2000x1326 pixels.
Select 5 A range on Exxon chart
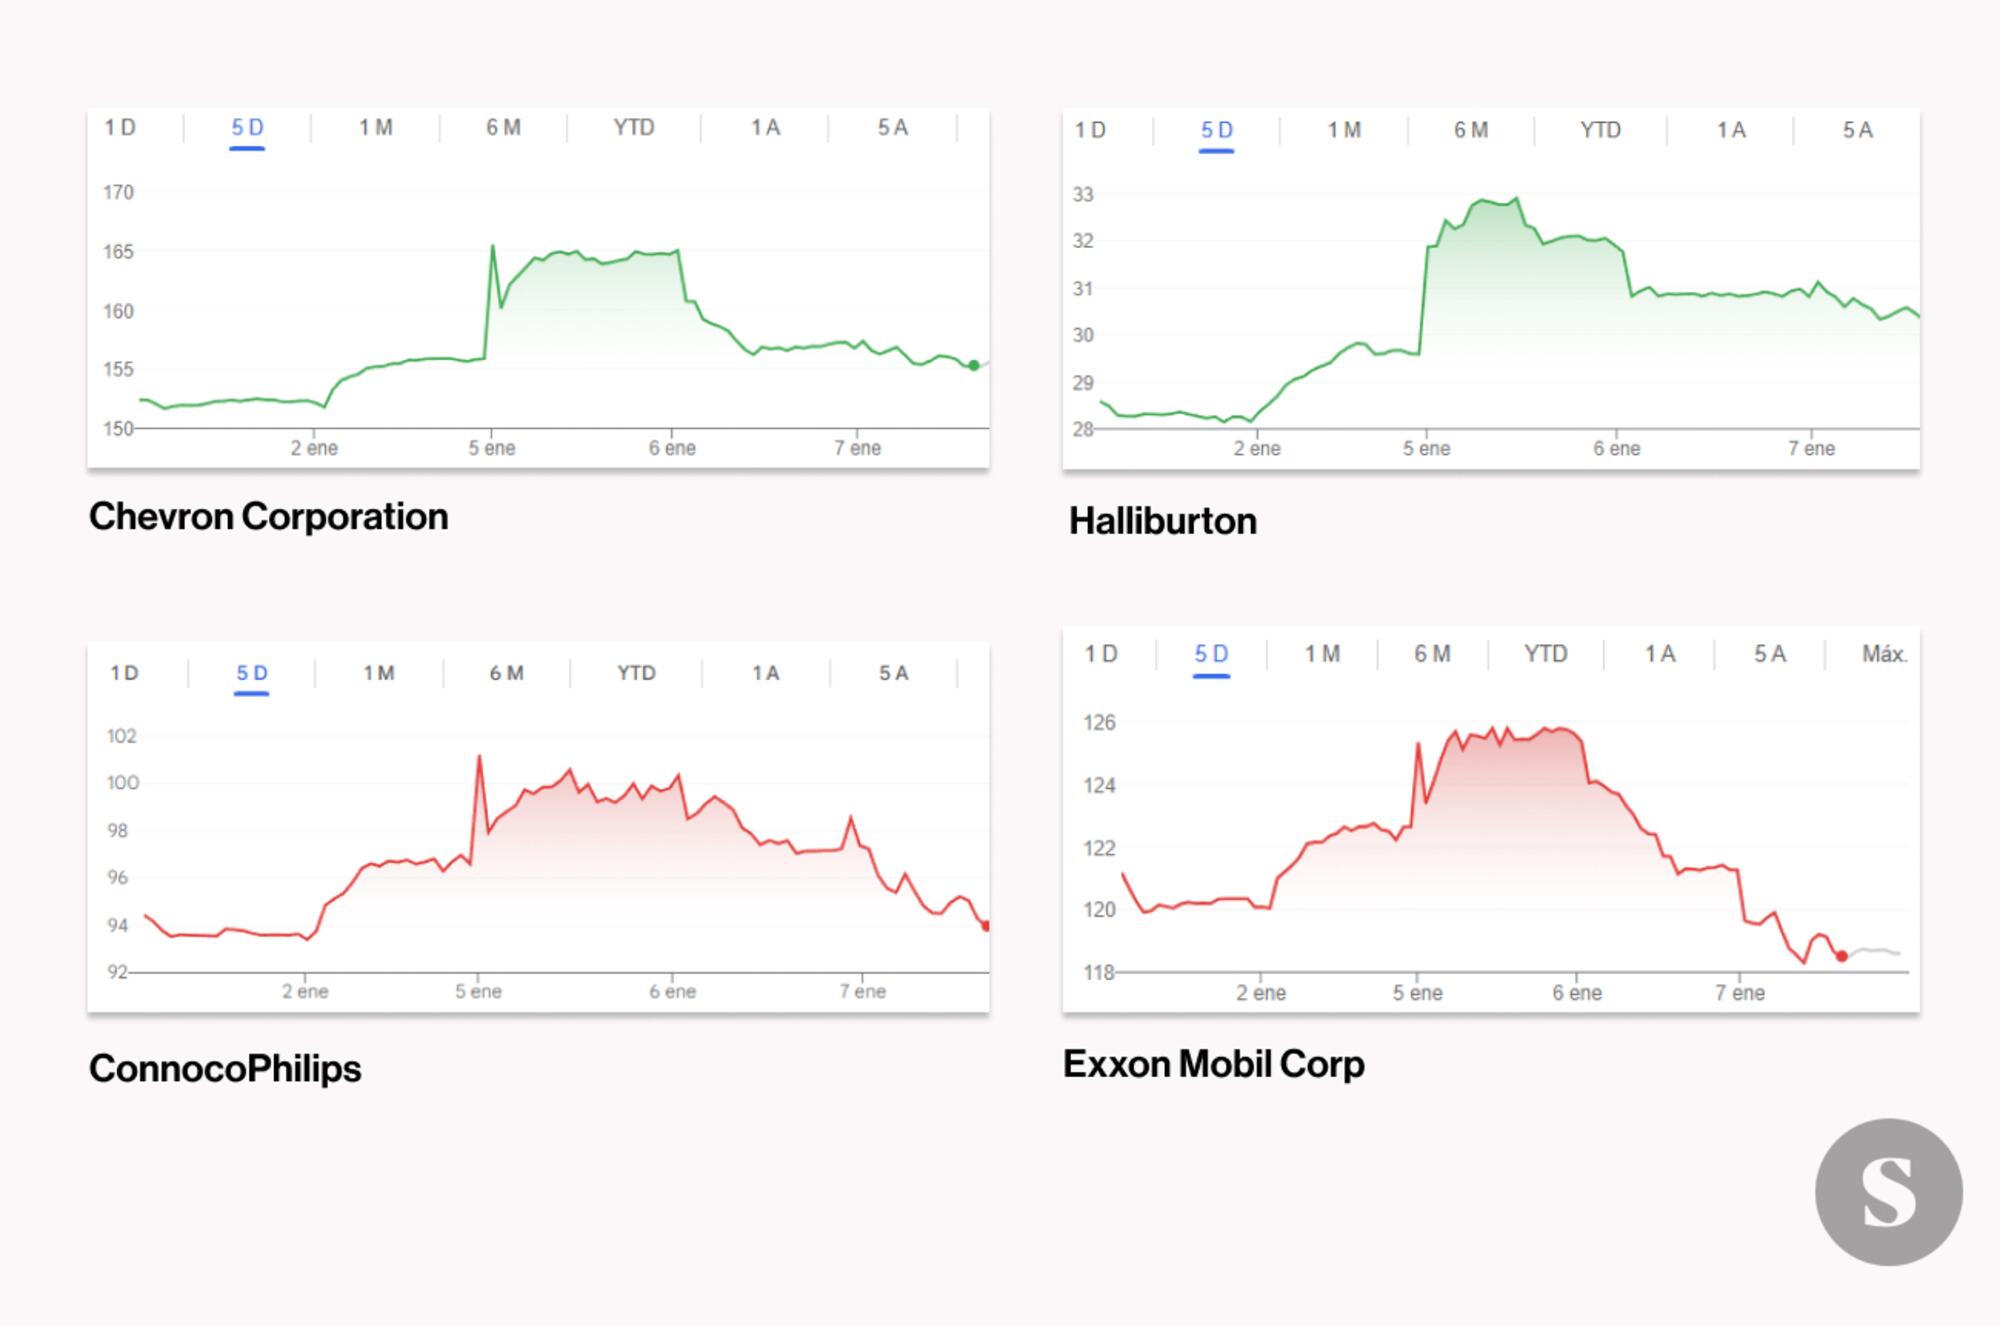tap(1769, 654)
